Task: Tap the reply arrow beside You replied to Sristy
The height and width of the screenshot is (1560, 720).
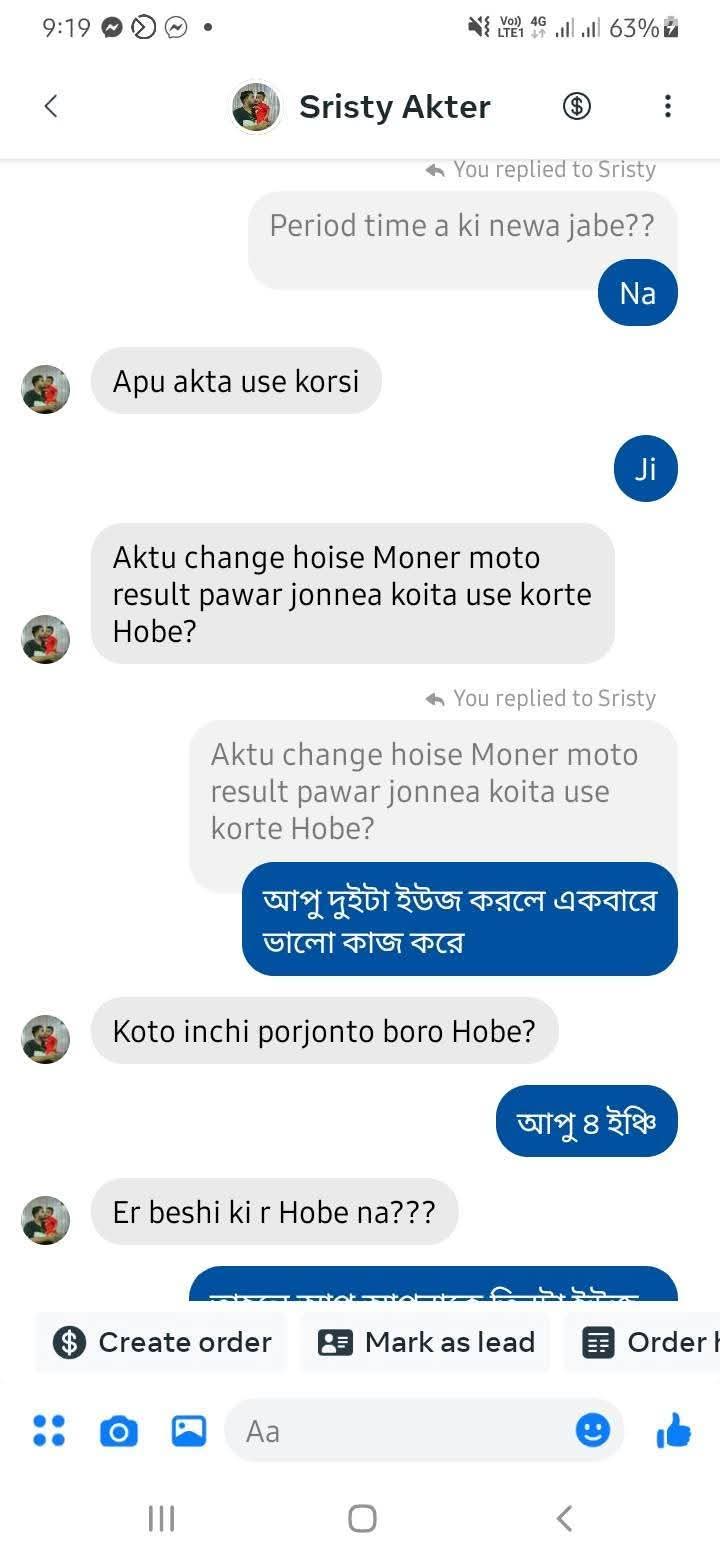Action: pos(434,169)
